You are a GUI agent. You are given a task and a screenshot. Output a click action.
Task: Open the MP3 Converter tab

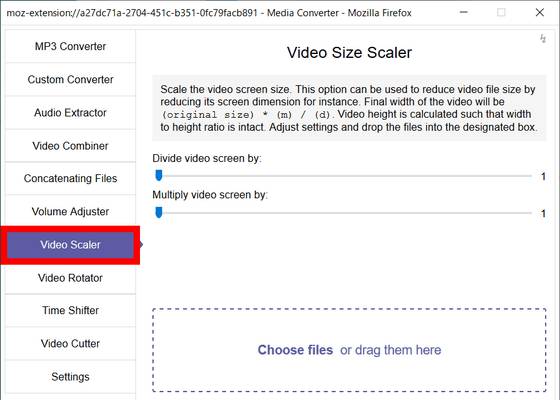(x=70, y=46)
